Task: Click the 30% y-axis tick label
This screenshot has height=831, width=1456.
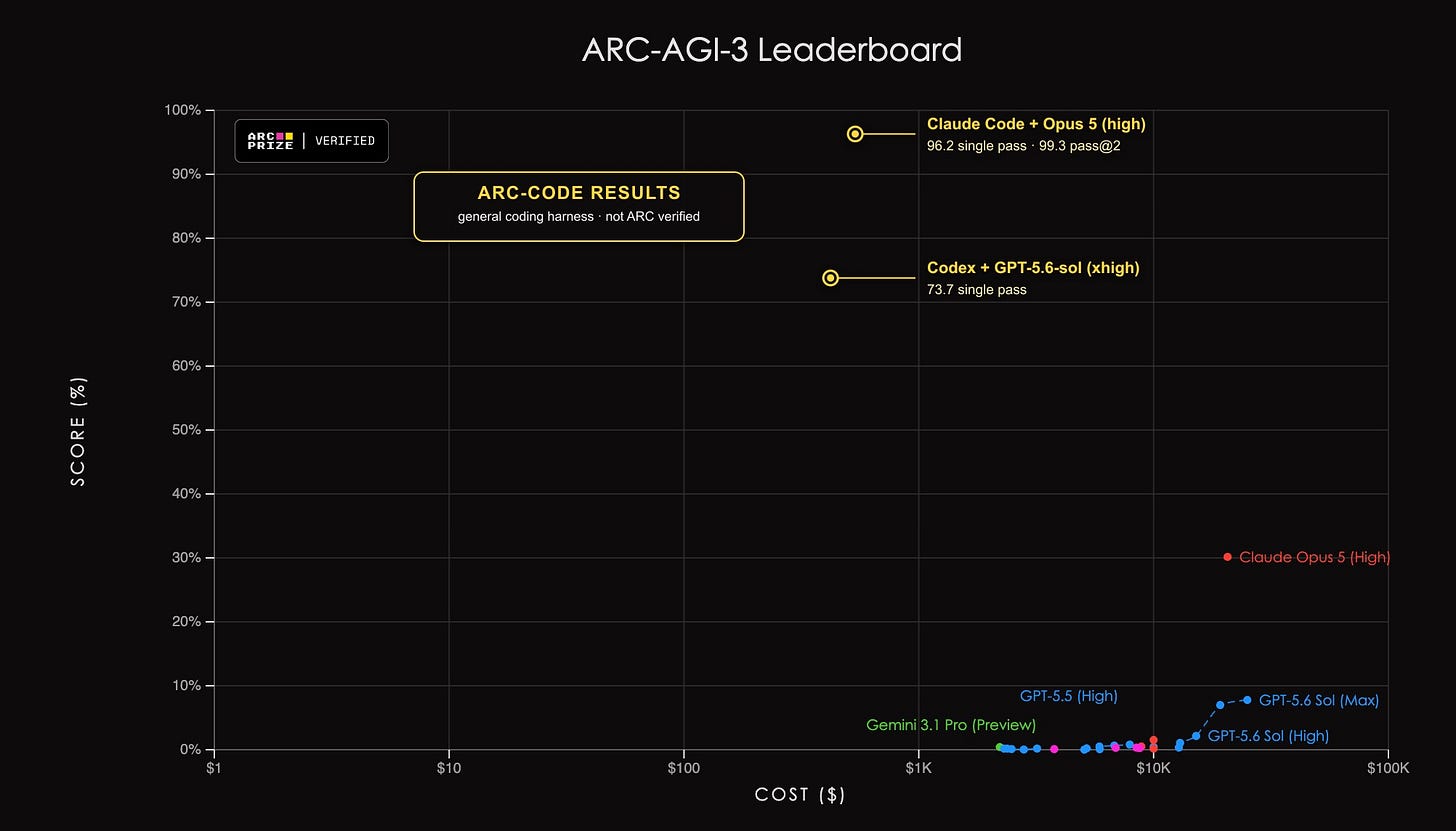Action: pos(186,558)
